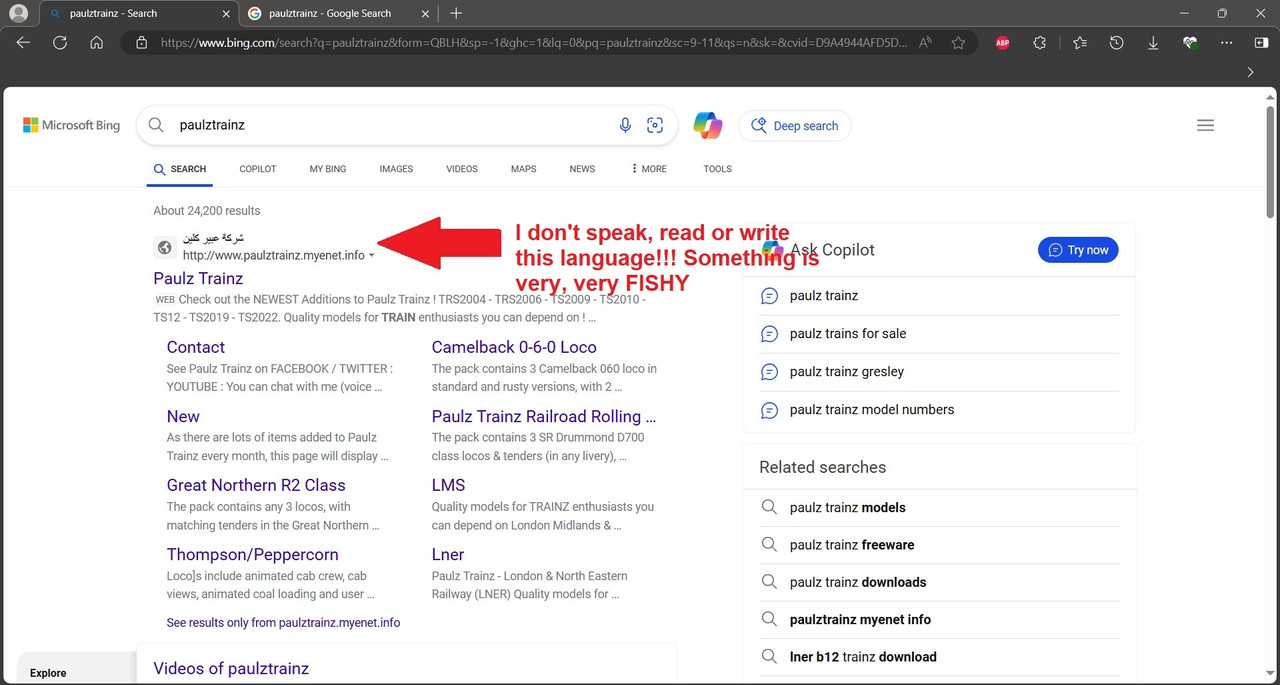Screen dimensions: 1280x685
Task: Open the Contact sublink
Action: tap(196, 347)
